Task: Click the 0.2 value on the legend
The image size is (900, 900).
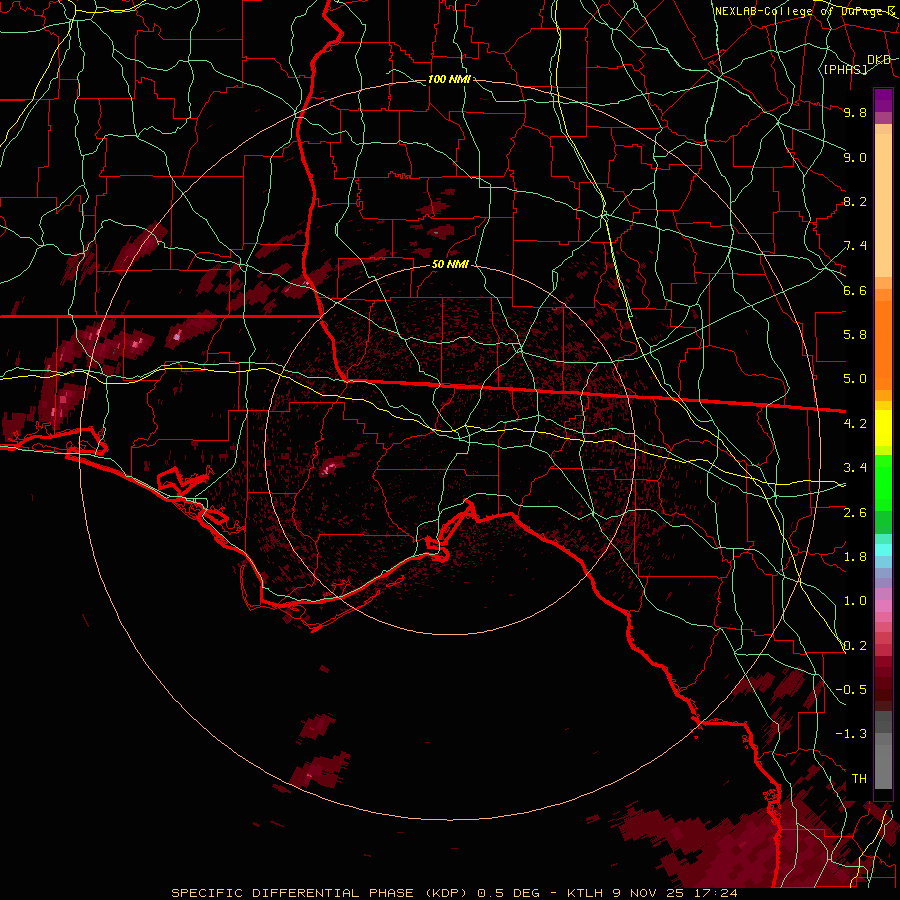Action: point(855,646)
